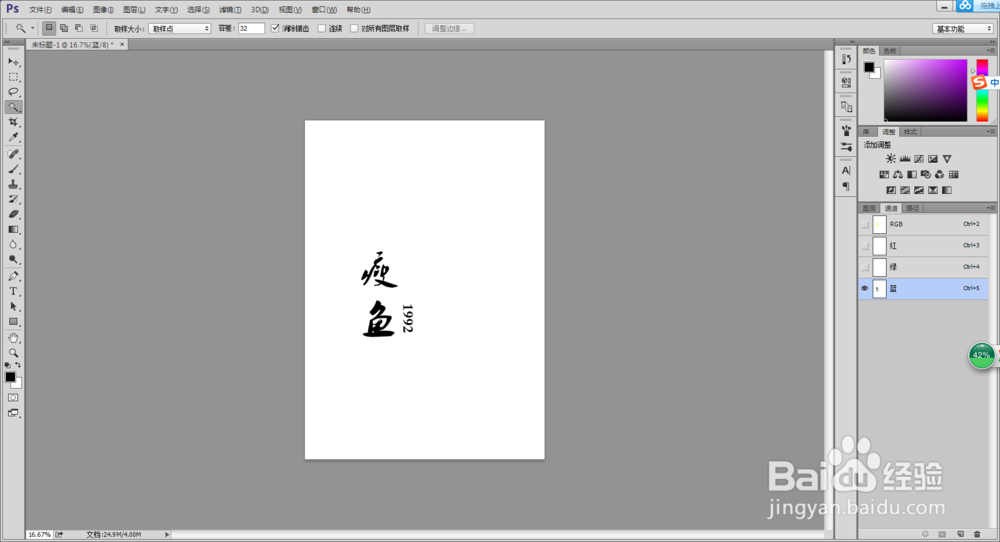Expand the status bar info arrow
Screen dimensions: 1000x542
167,534
